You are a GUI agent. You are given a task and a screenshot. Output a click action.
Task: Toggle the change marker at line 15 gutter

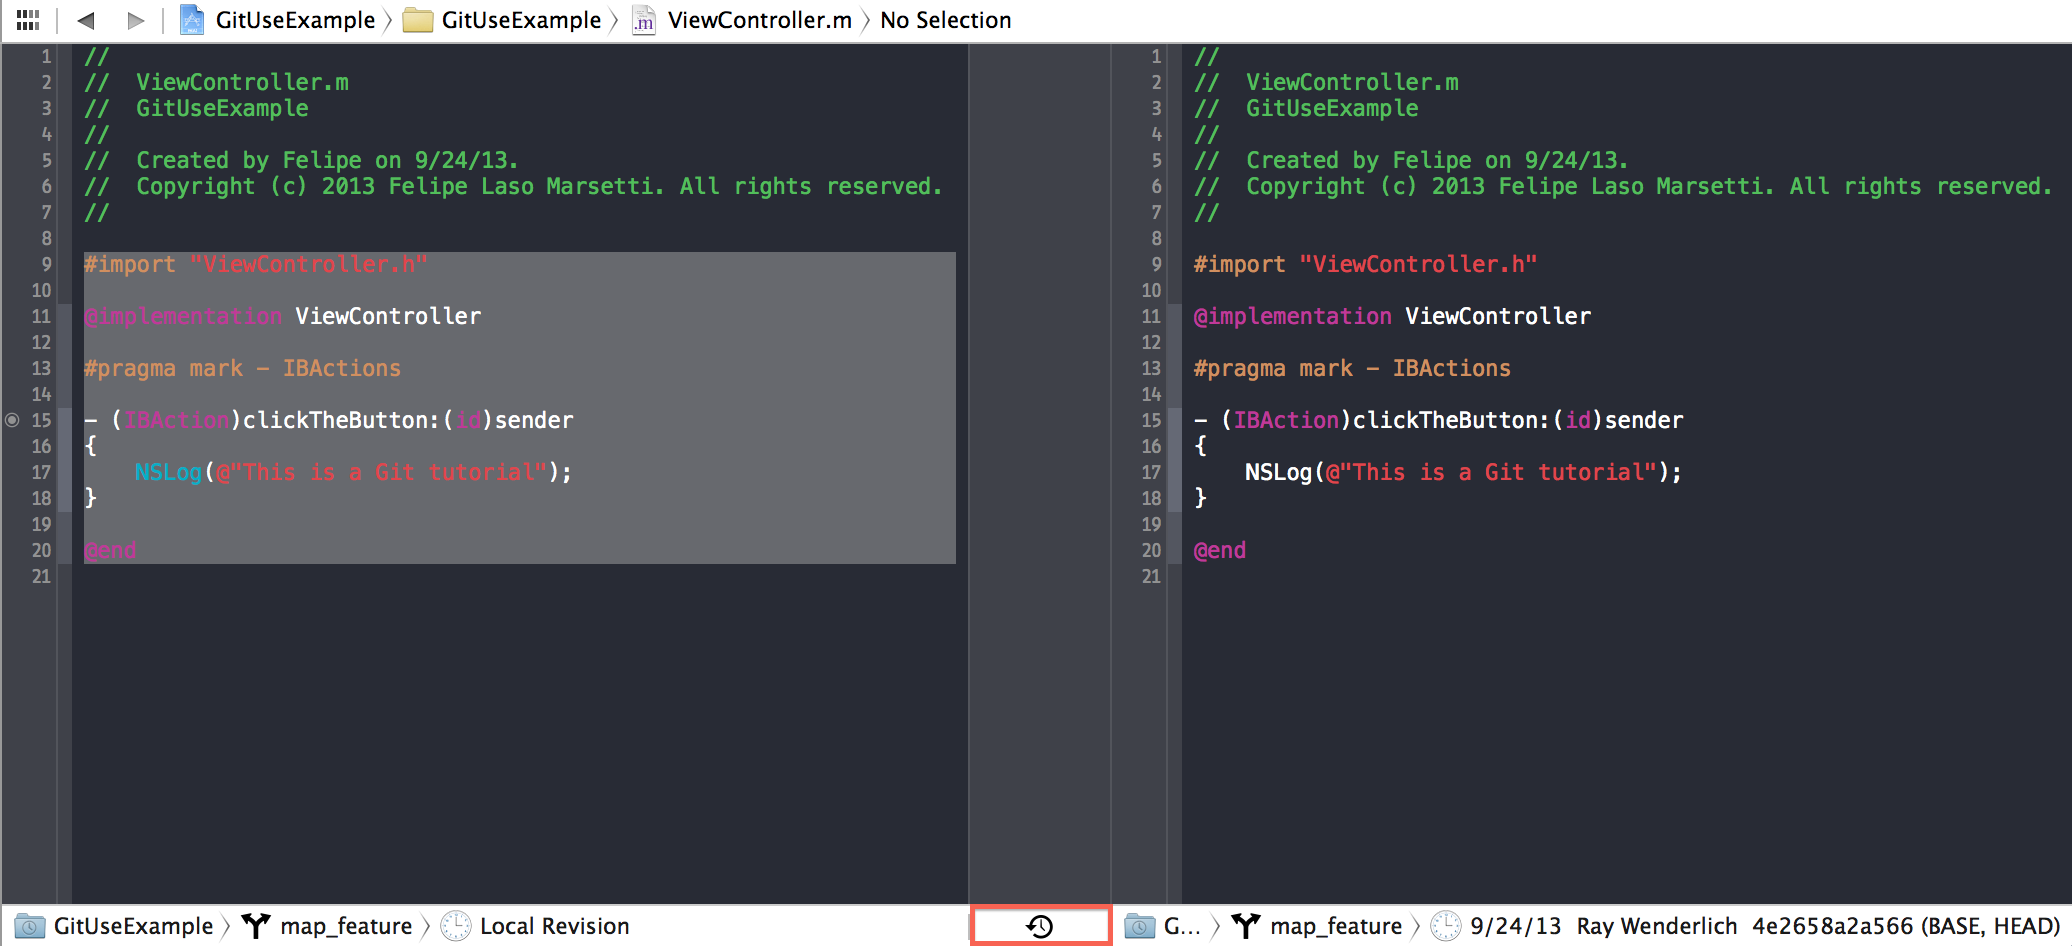click(12, 420)
